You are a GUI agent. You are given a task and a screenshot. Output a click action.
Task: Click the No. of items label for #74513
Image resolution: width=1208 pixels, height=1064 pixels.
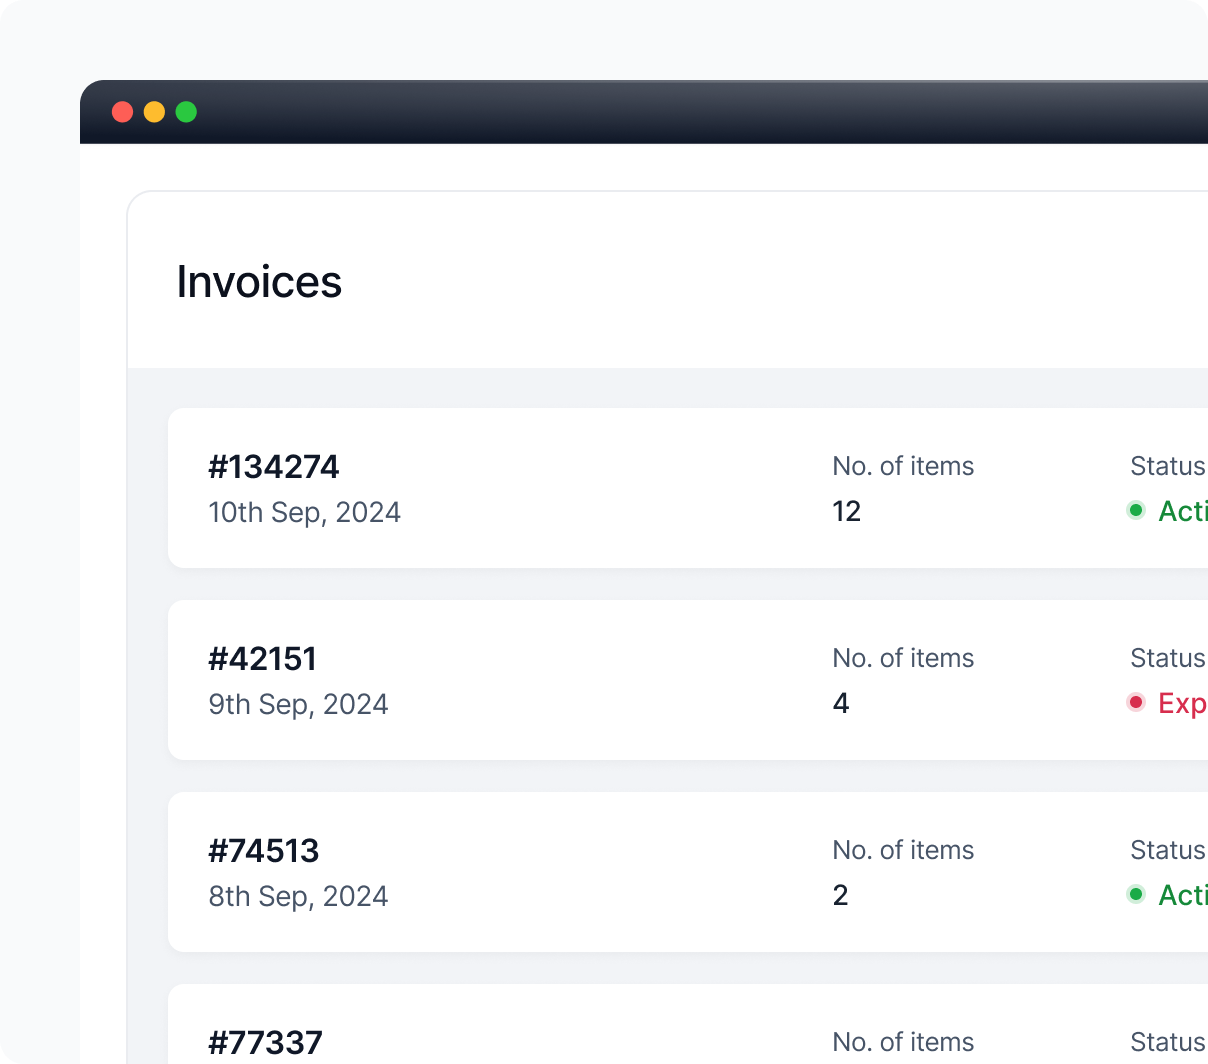903,850
